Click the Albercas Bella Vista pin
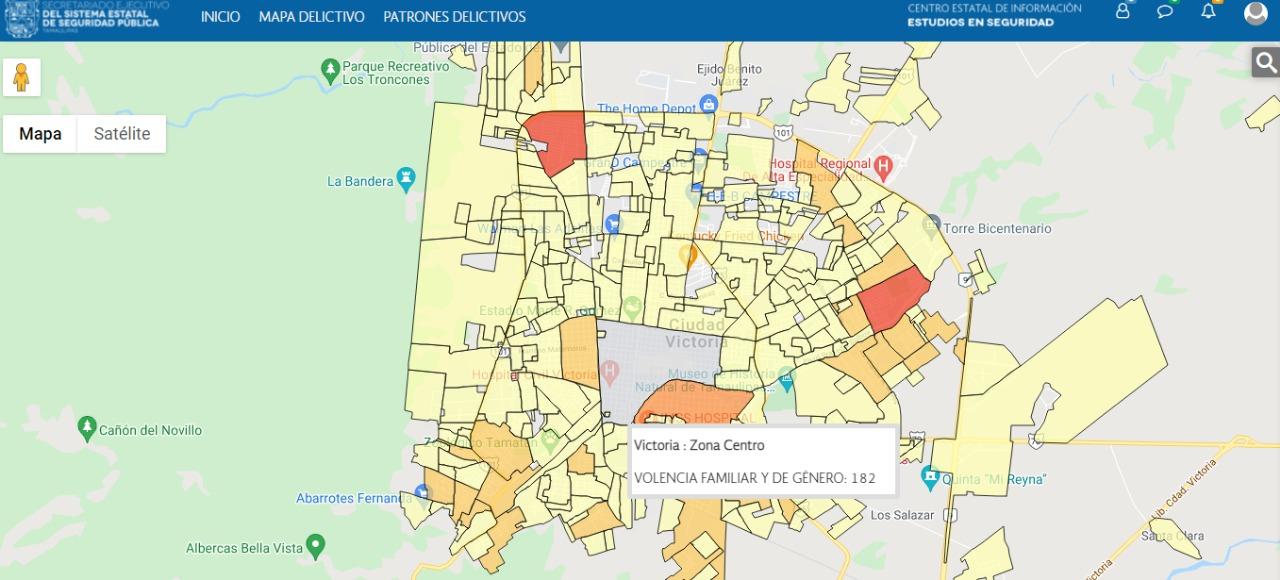Viewport: 1280px width, 580px height. coord(316,546)
